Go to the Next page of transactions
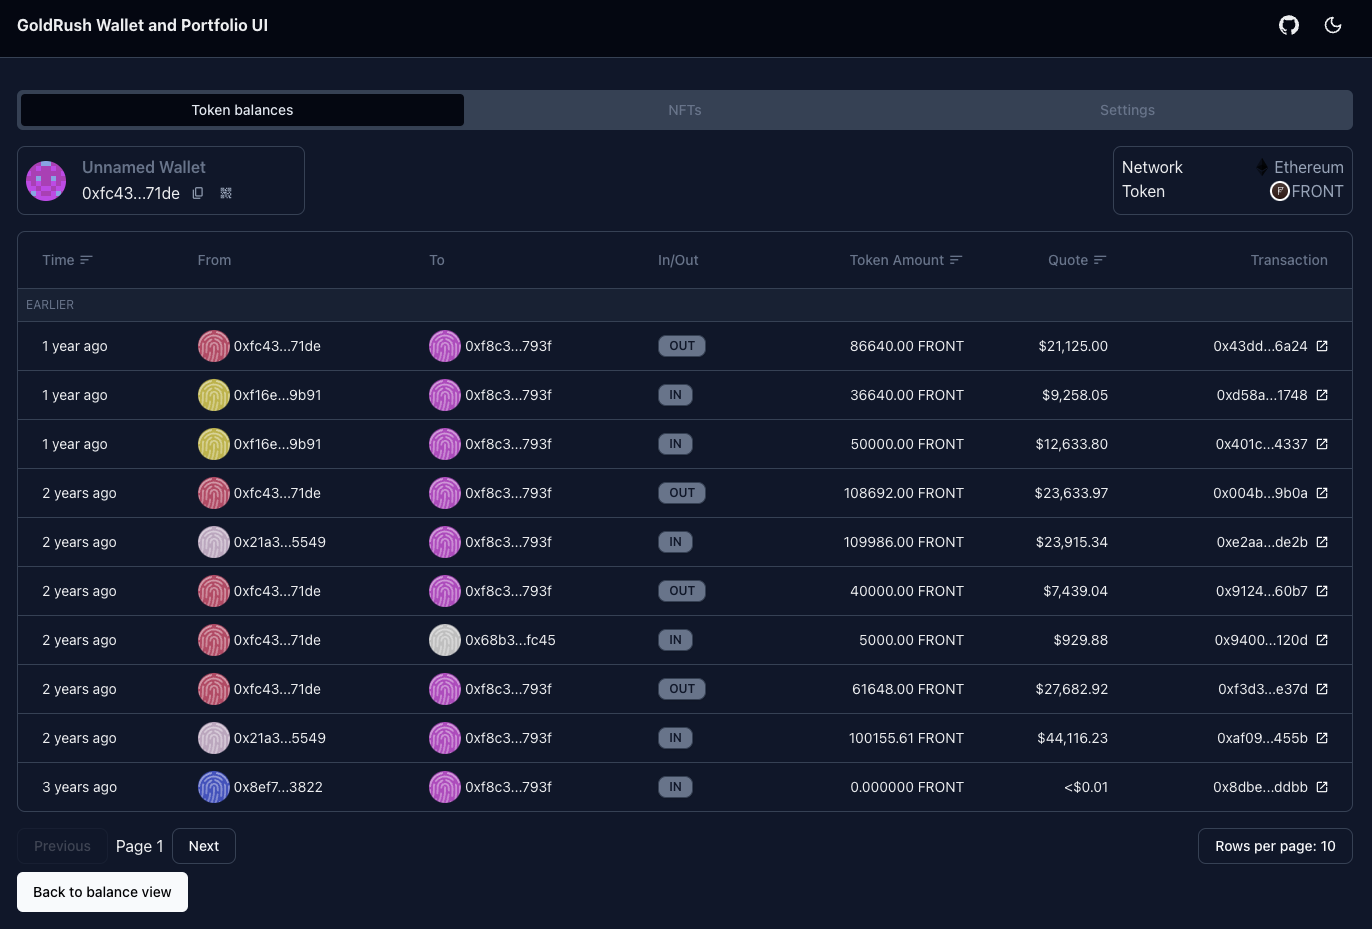 [204, 845]
